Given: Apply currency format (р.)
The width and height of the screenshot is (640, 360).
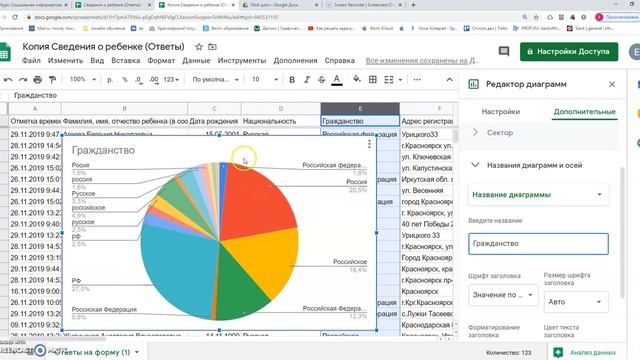Looking at the screenshot, I should [x=110, y=80].
